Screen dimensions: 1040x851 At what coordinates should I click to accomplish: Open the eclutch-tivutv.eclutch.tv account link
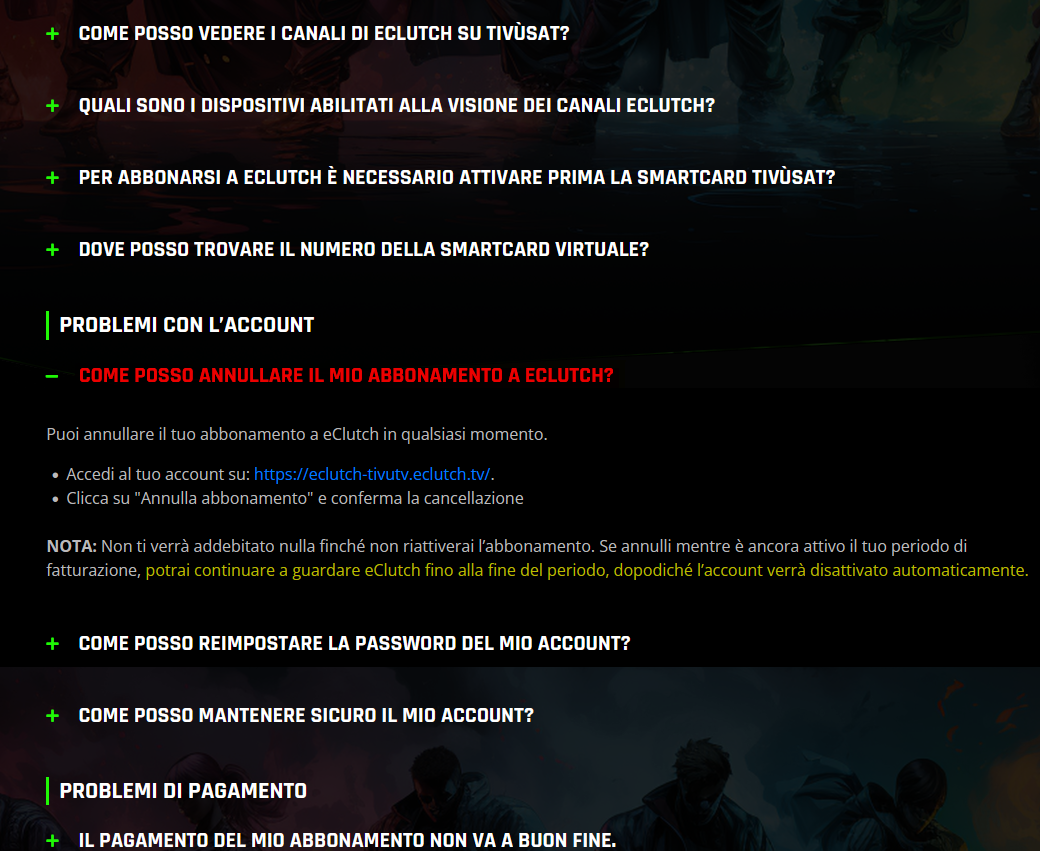point(372,474)
